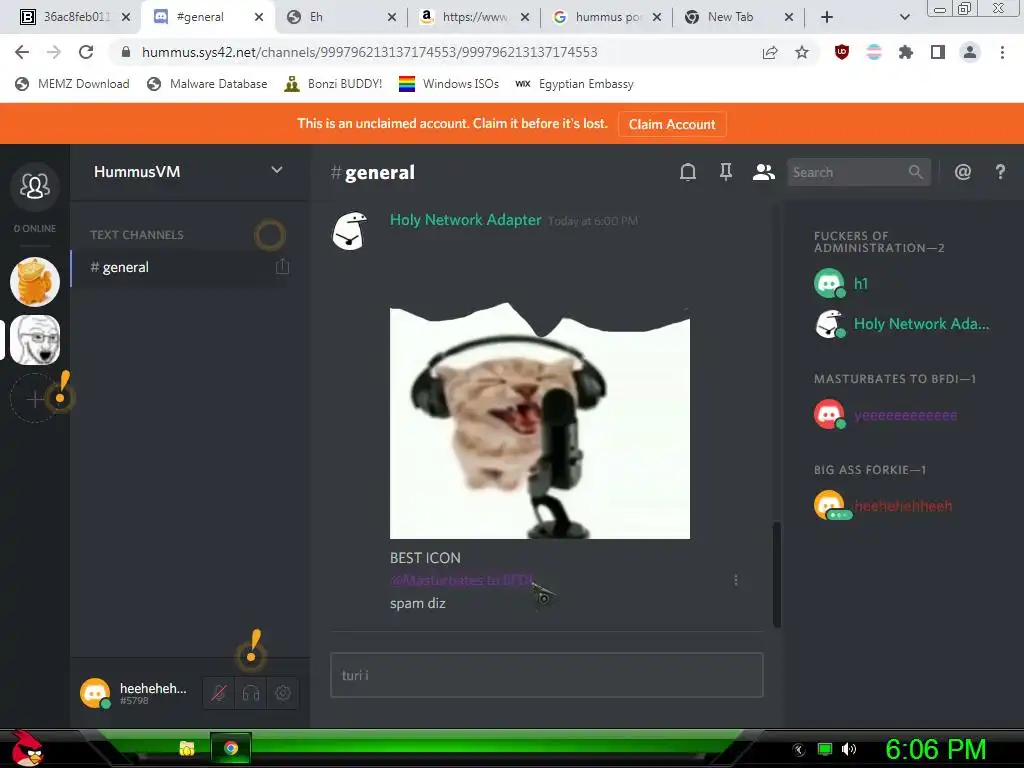Image resolution: width=1024 pixels, height=768 pixels.
Task: Bookmark this page star icon
Action: pos(802,52)
